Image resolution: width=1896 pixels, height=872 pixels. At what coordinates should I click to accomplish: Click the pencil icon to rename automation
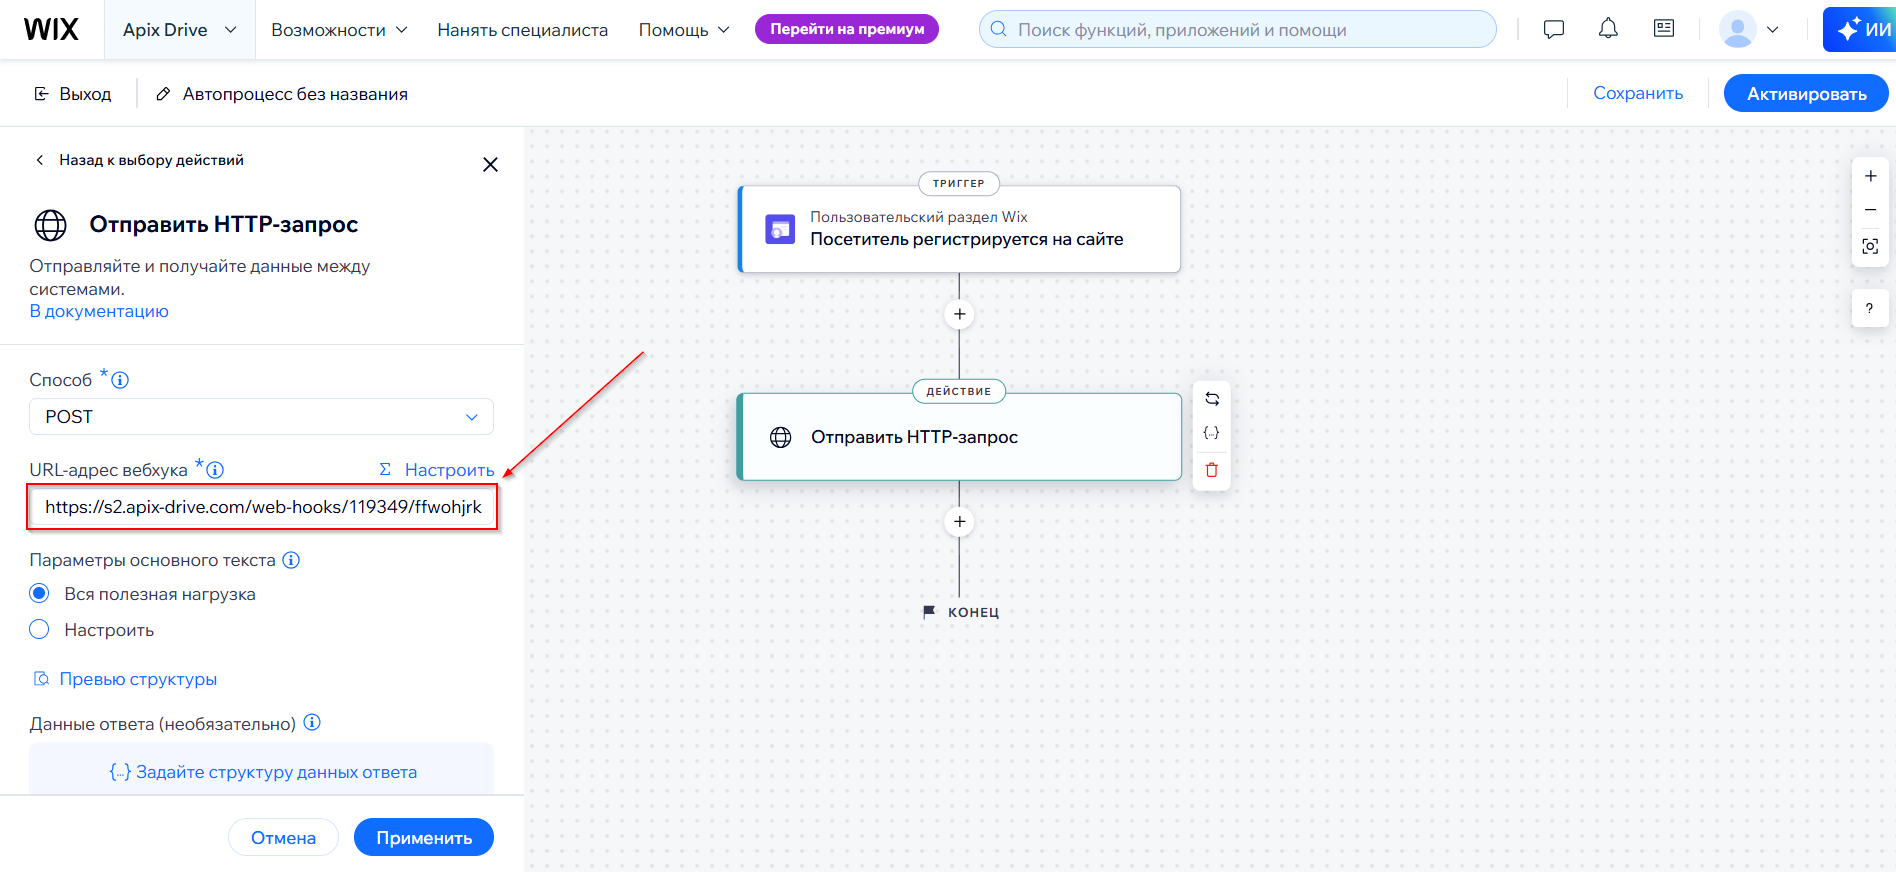163,94
